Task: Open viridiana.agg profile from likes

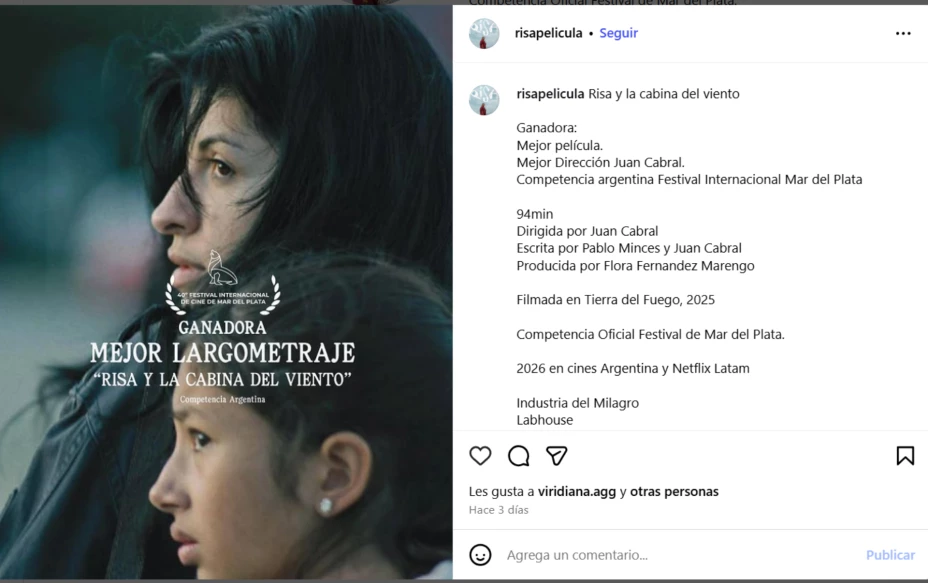Action: tap(577, 491)
